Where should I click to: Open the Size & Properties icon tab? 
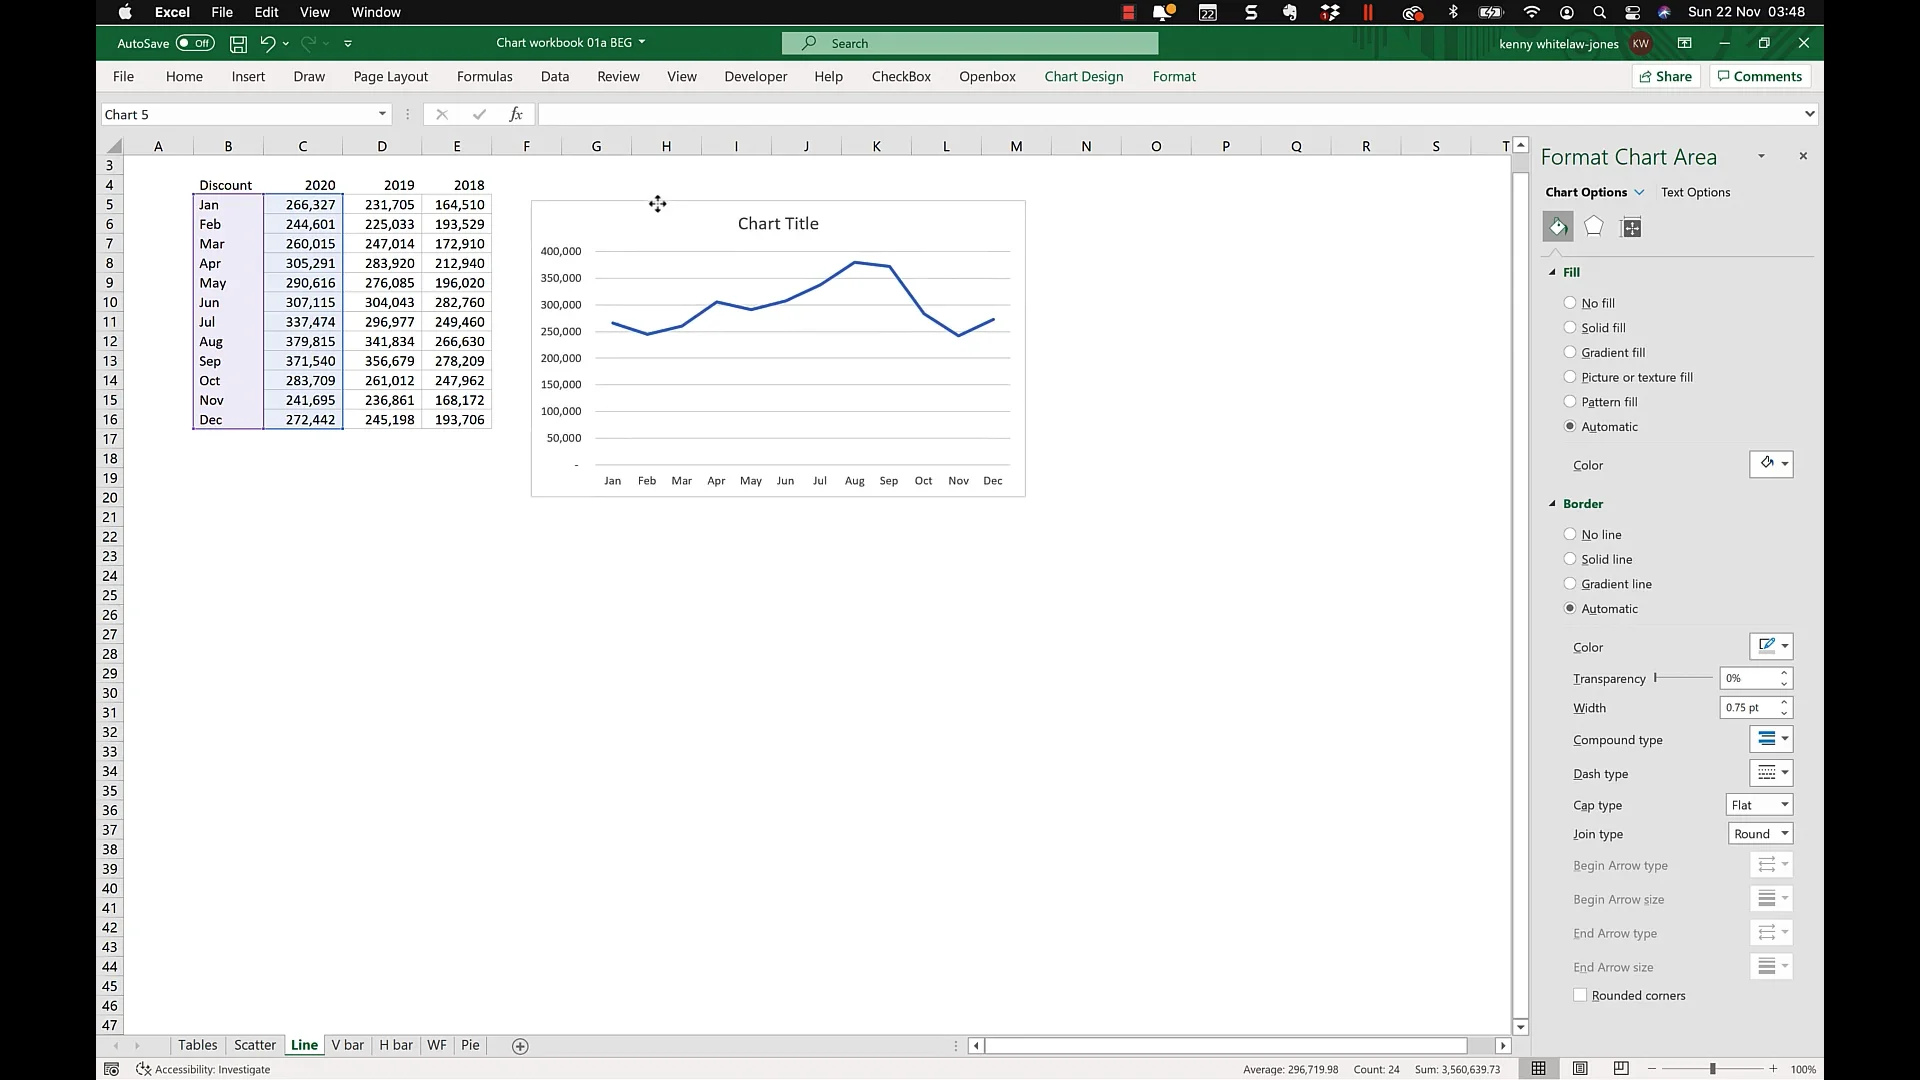(1631, 227)
